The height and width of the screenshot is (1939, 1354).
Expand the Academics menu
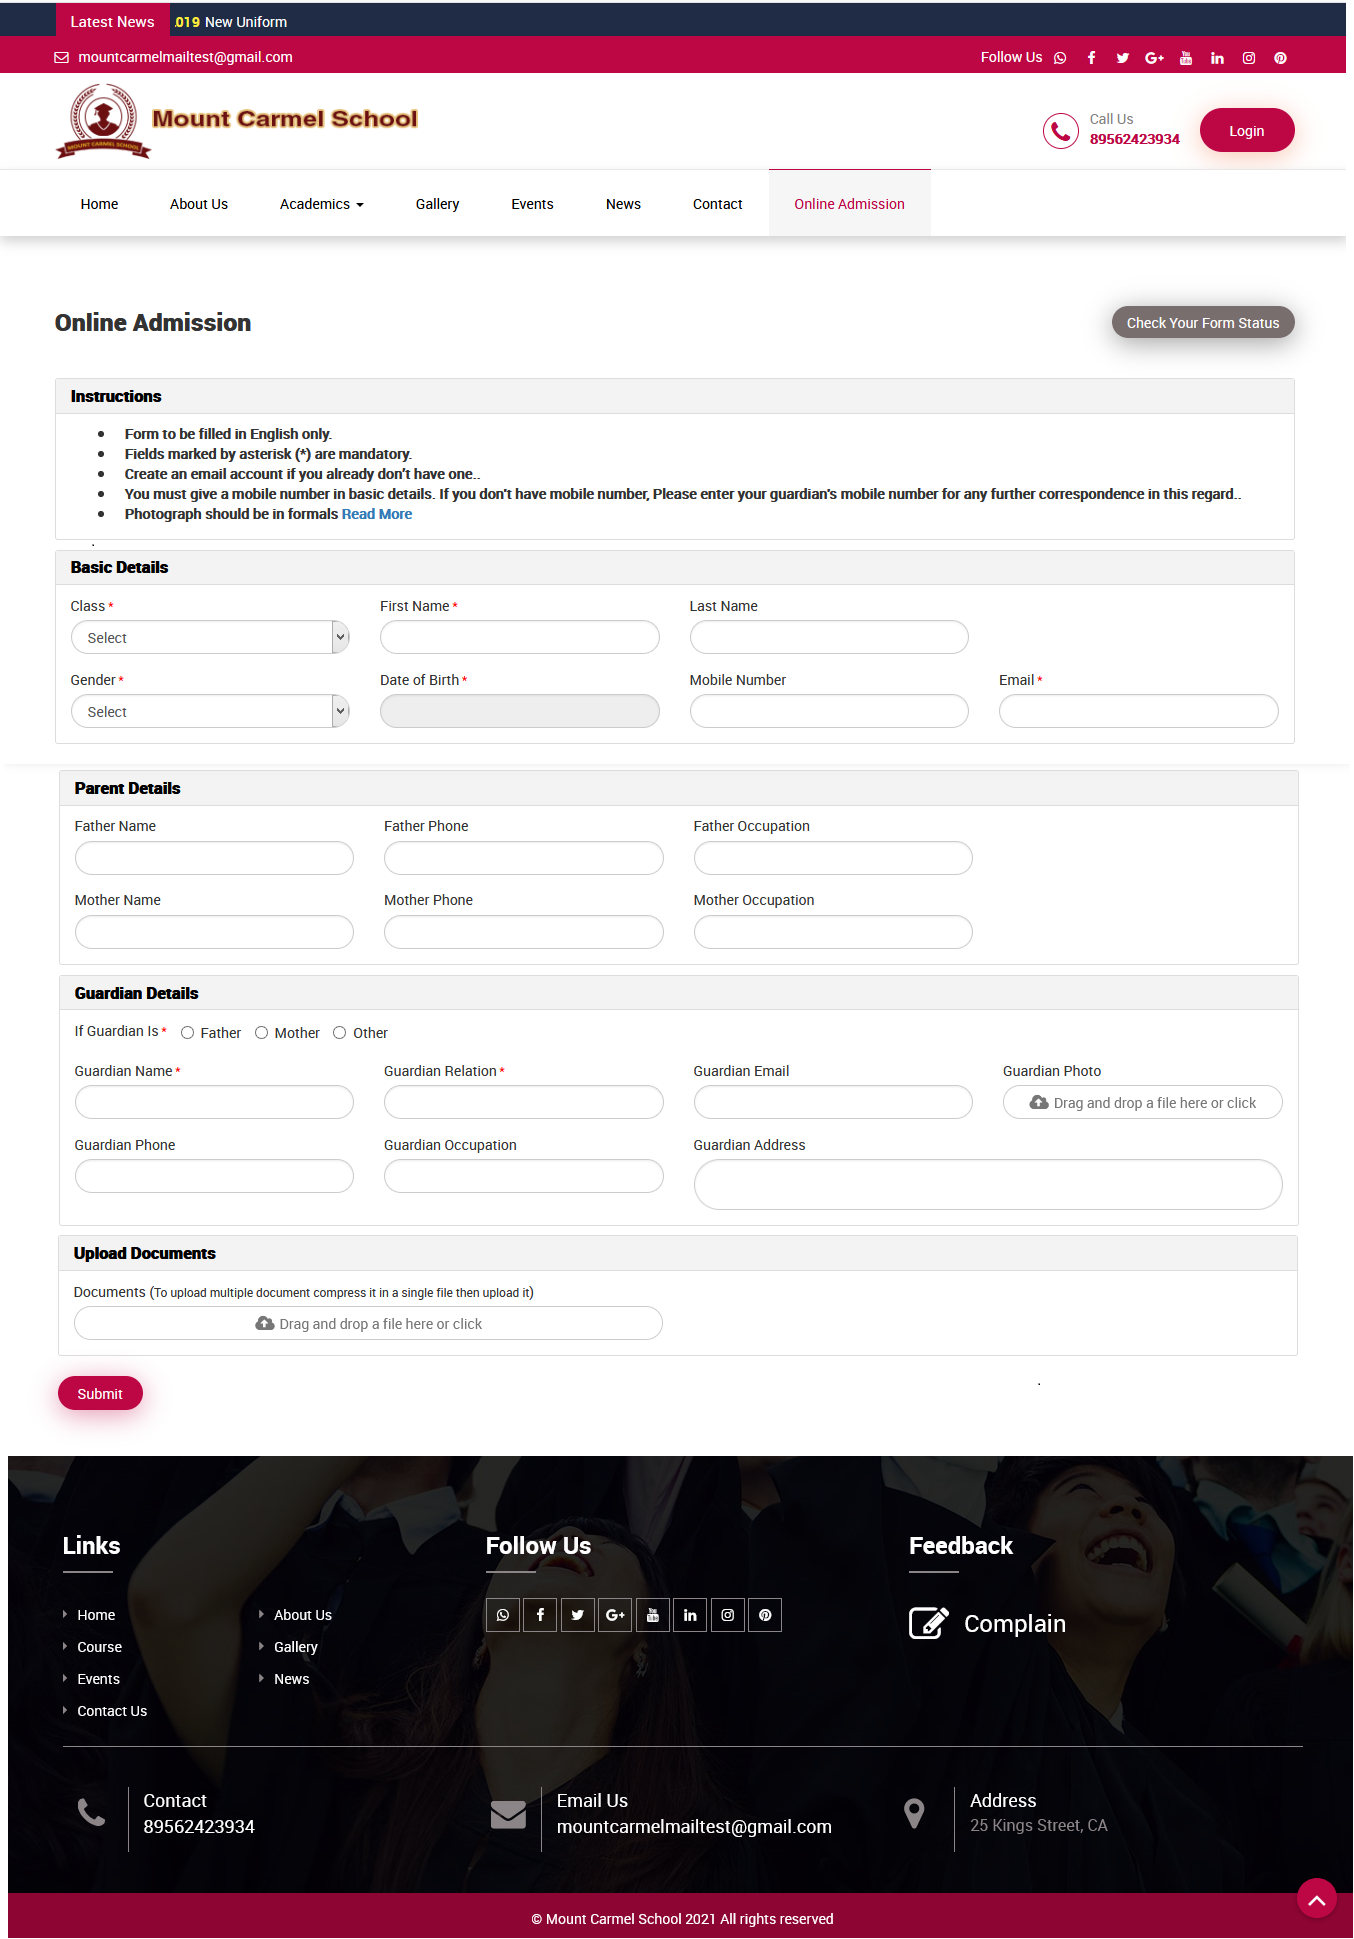[320, 203]
